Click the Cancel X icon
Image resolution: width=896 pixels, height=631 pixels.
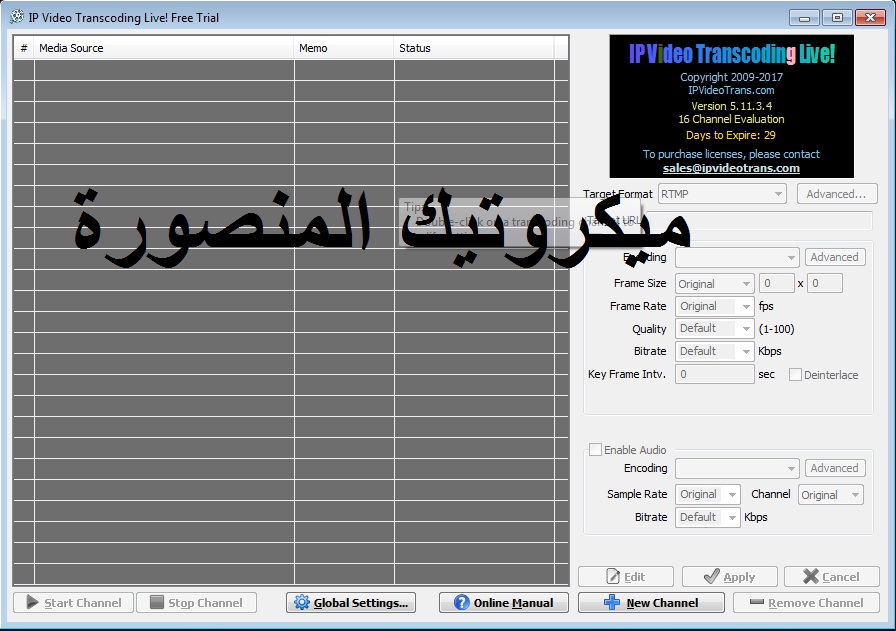tap(812, 576)
